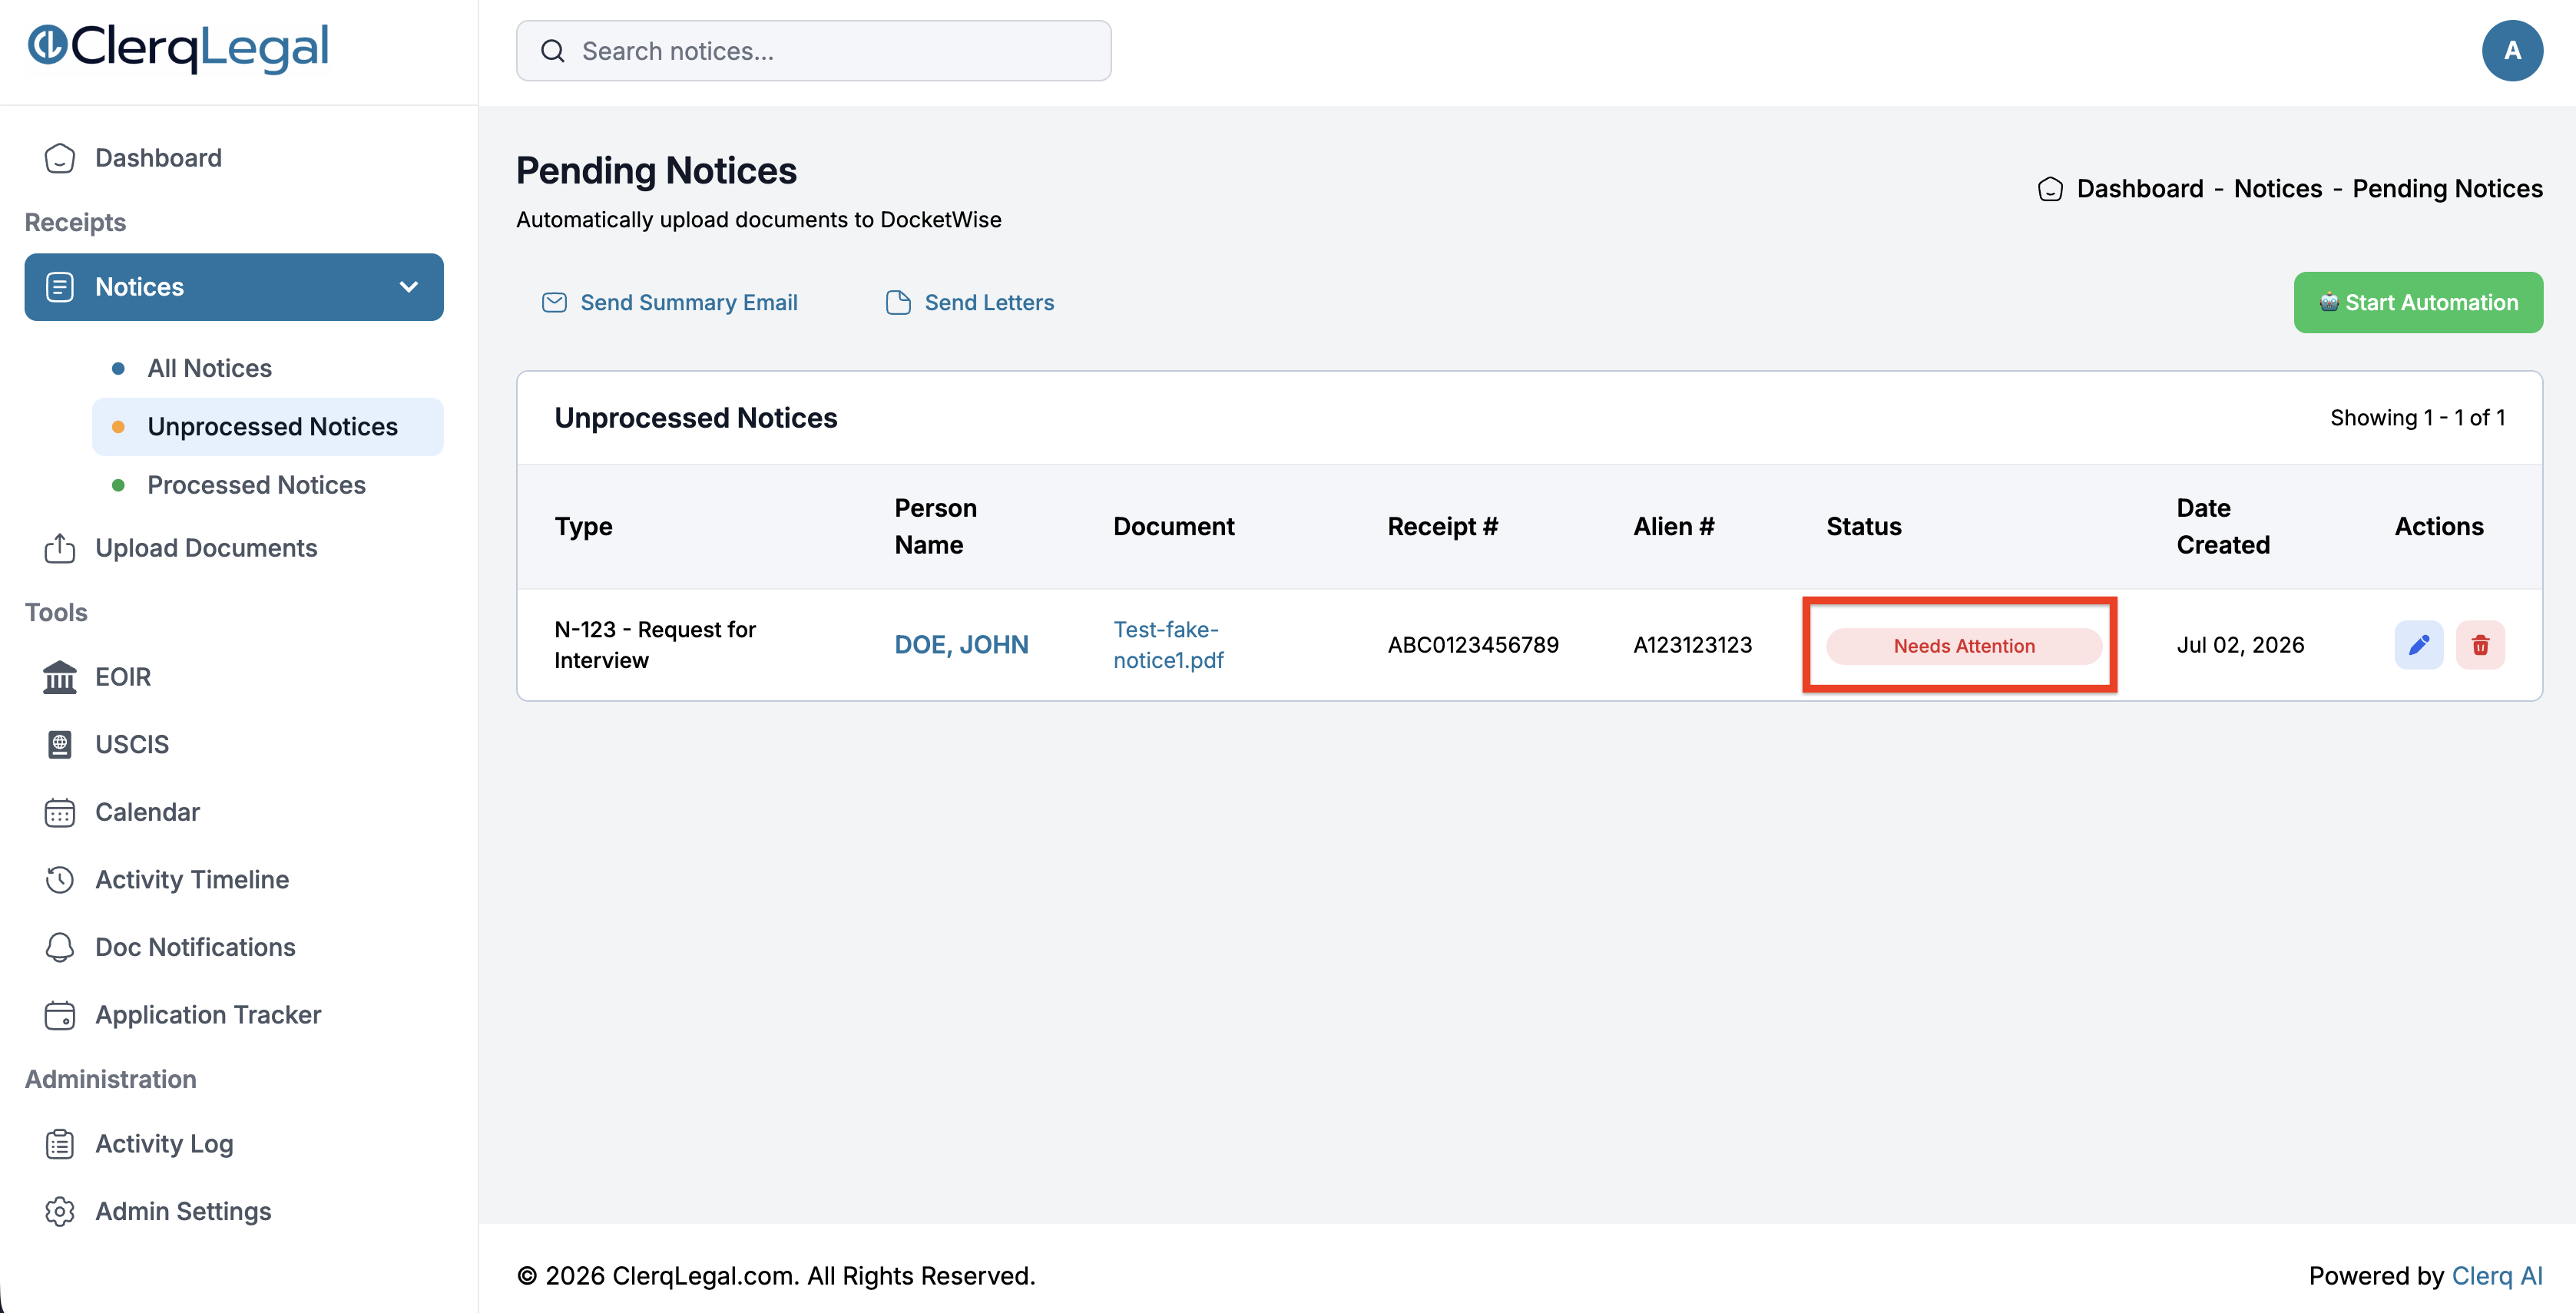Click Showing 1 - 1 of 1 text

[x=2418, y=418]
